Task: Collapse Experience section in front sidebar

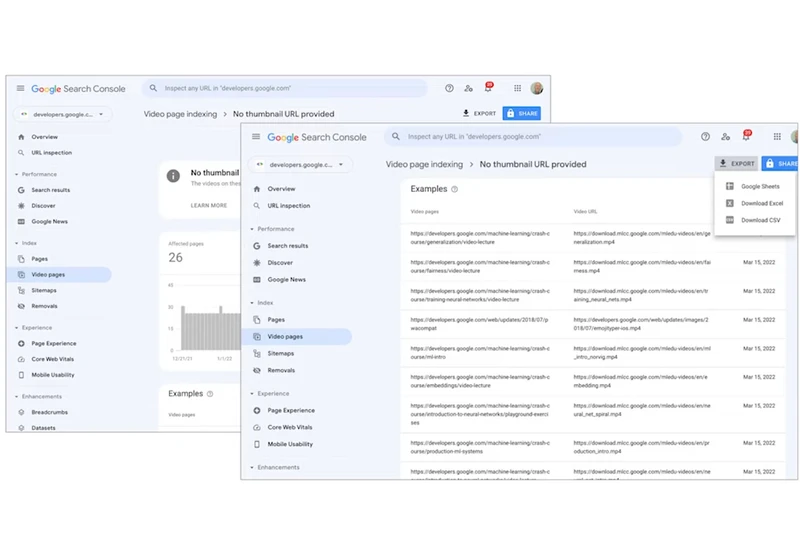Action: point(252,394)
